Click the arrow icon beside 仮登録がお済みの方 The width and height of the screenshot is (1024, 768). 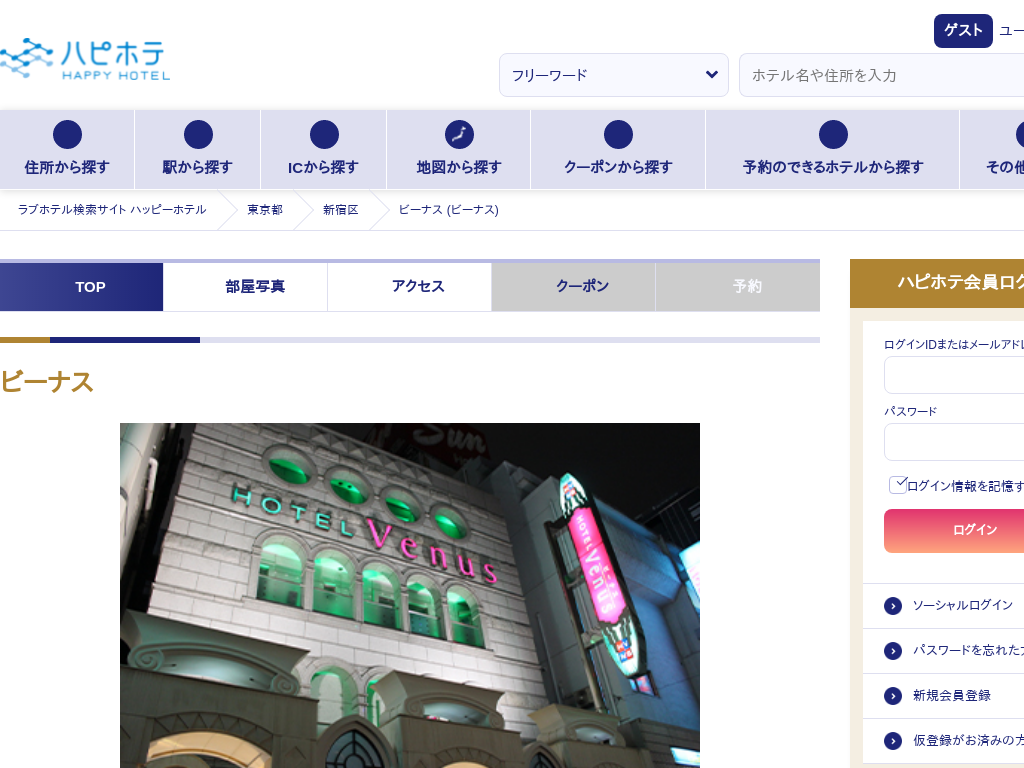pyautogui.click(x=893, y=741)
